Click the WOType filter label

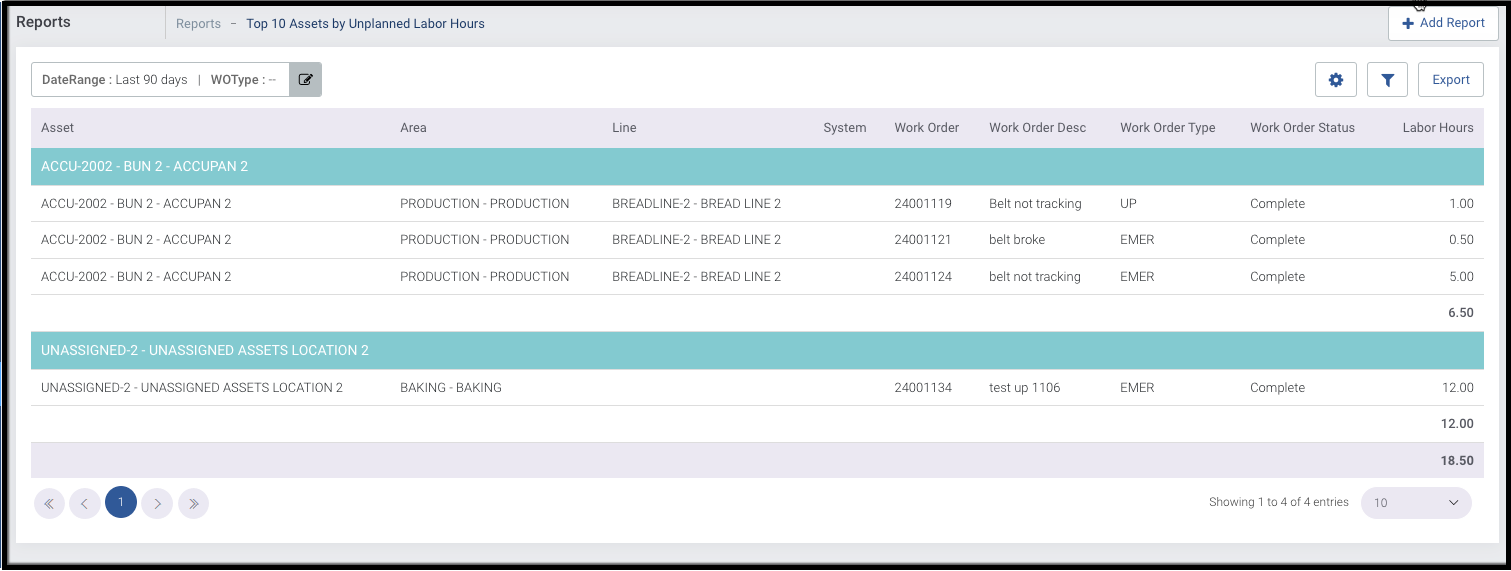(238, 80)
